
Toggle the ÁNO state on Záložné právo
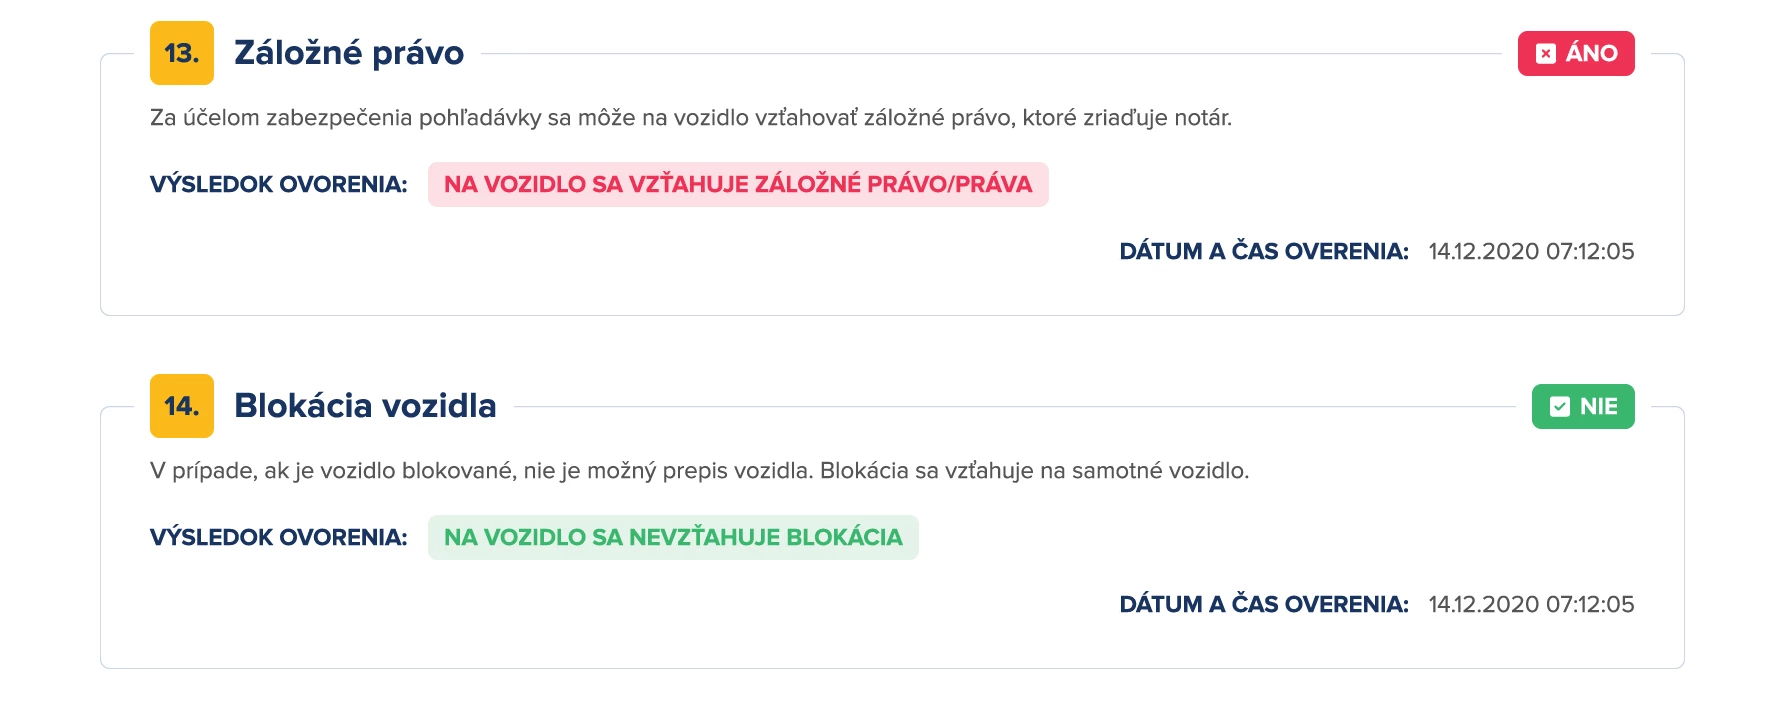click(1577, 55)
